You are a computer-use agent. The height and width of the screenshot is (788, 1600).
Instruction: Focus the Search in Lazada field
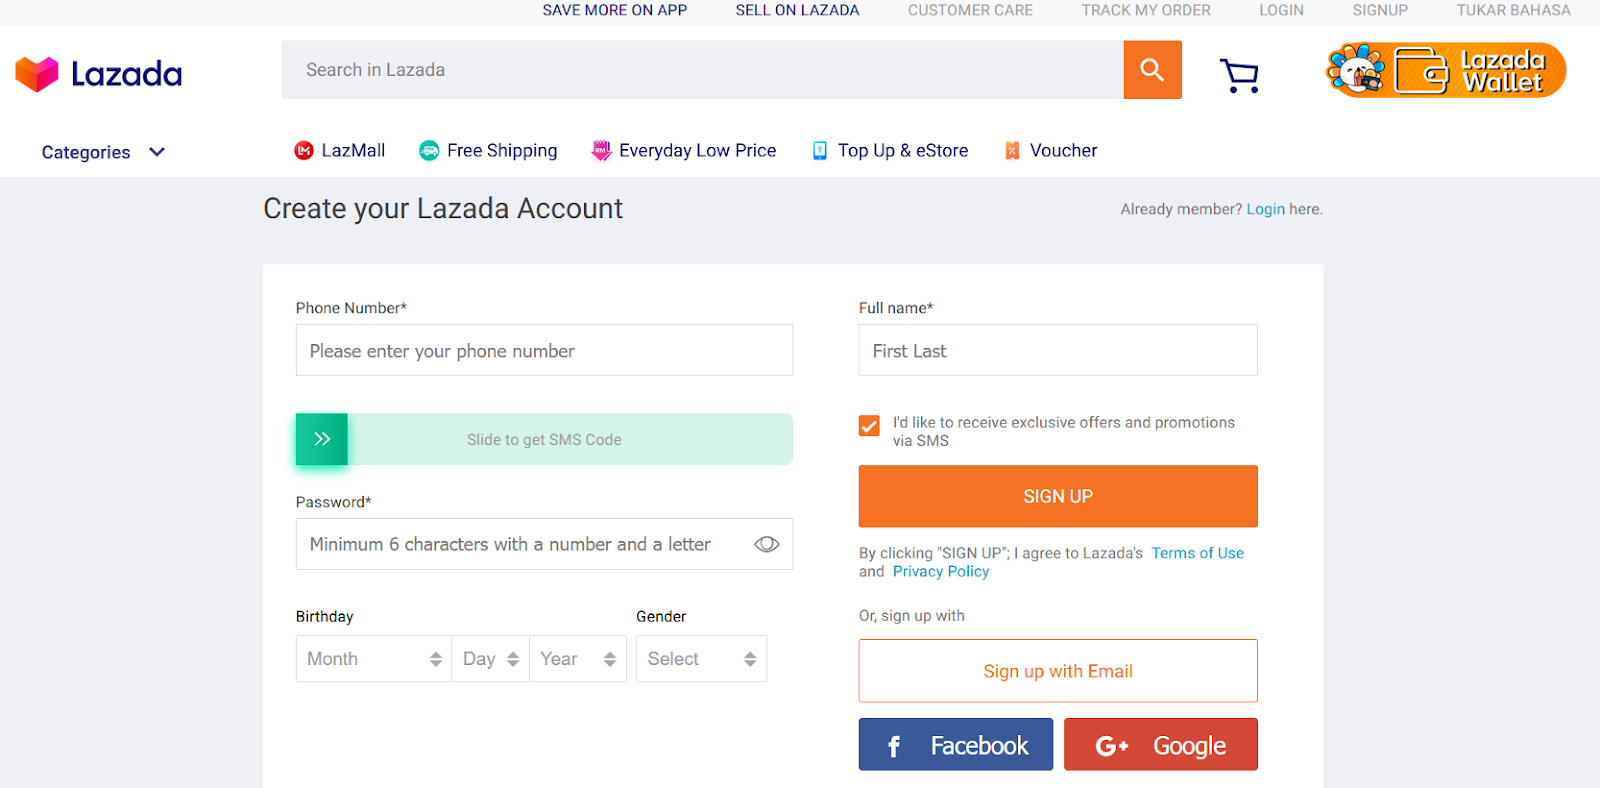[702, 70]
